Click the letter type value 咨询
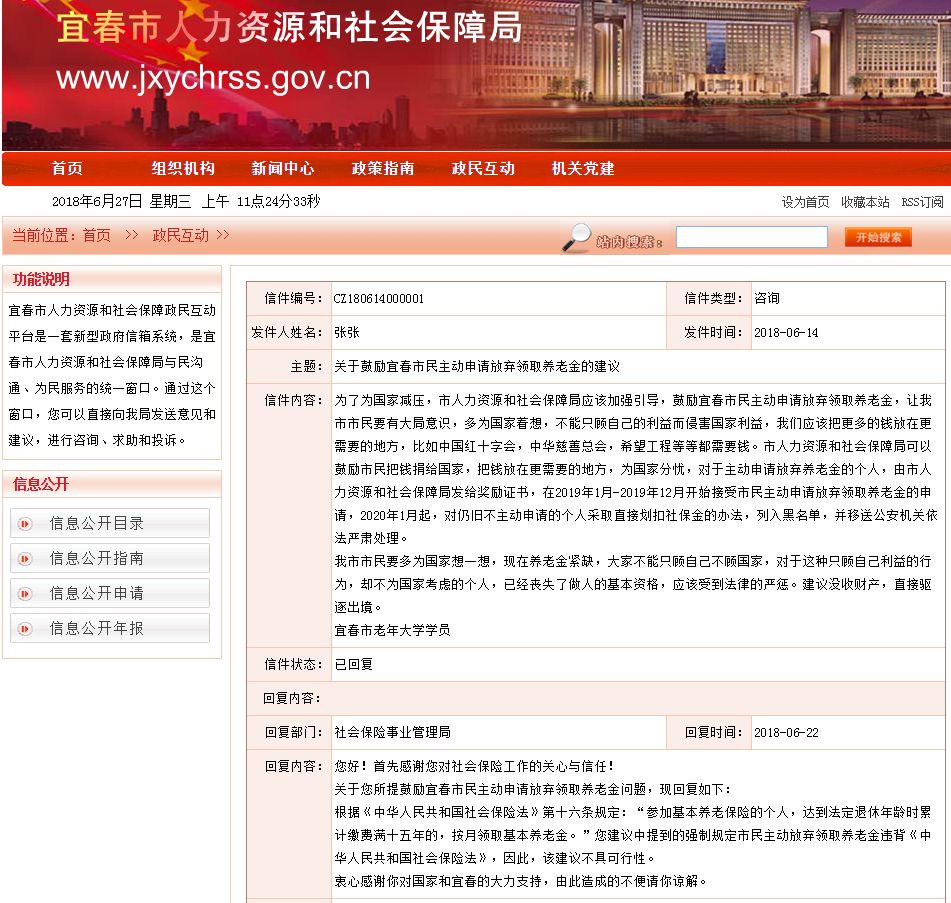 coord(767,298)
